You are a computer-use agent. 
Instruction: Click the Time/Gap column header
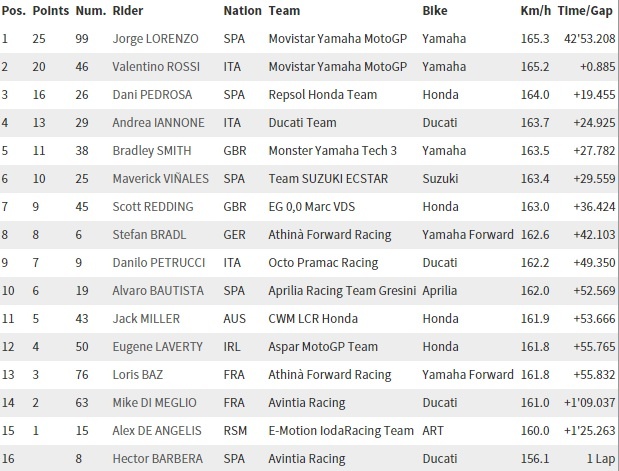point(589,11)
